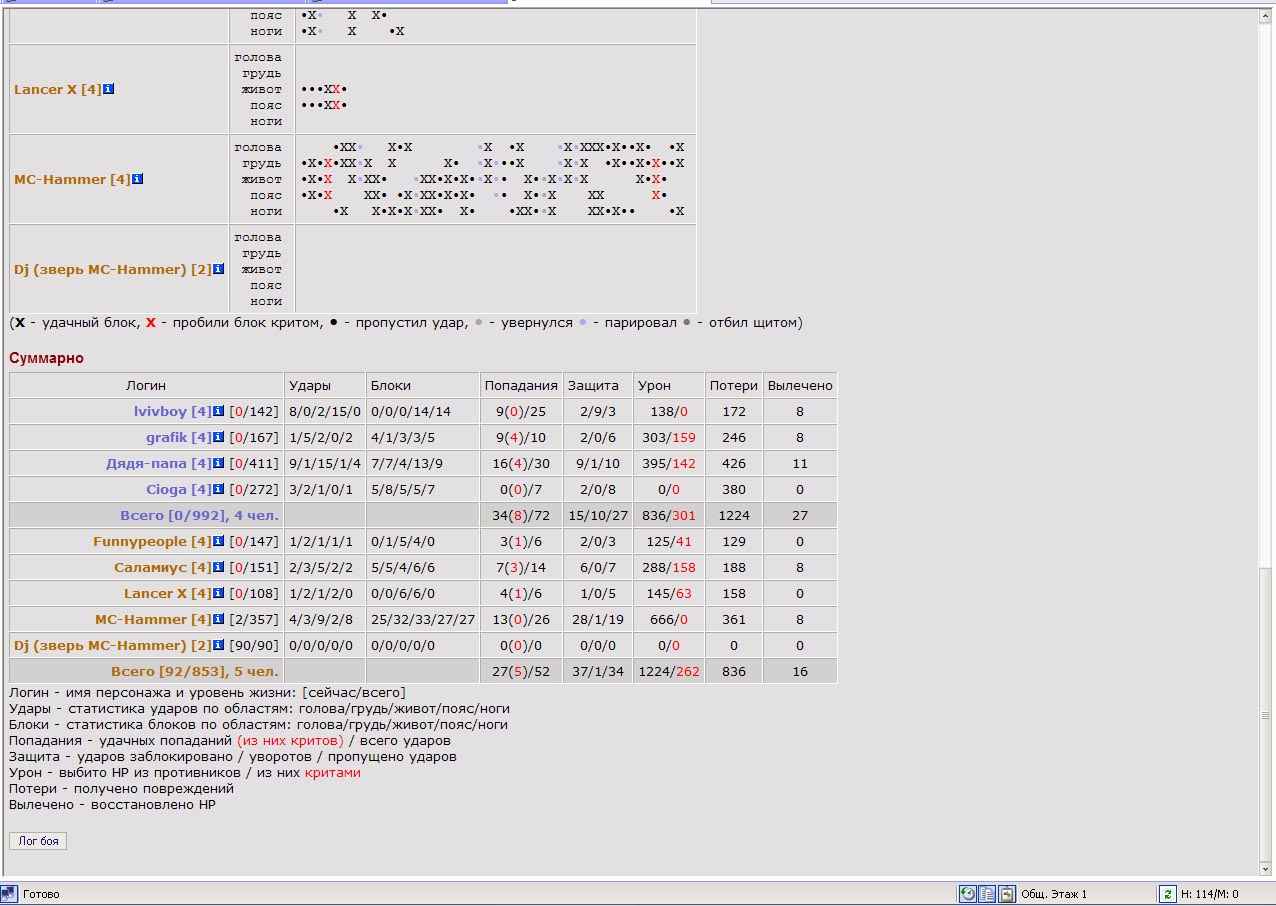Screen dimensions: 1276x906
Task: Click H: 114/M: 0 status indicator
Action: [1210, 894]
